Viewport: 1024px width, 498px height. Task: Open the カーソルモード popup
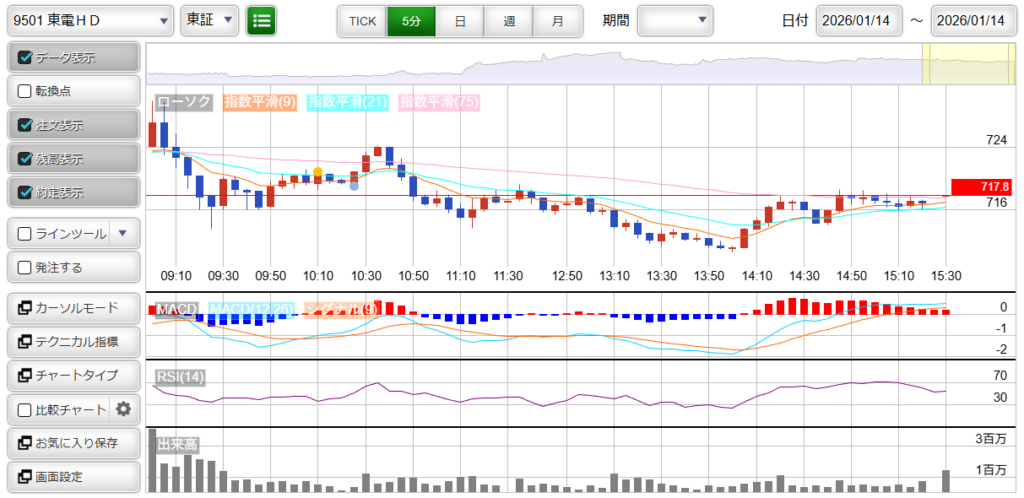pyautogui.click(x=72, y=307)
